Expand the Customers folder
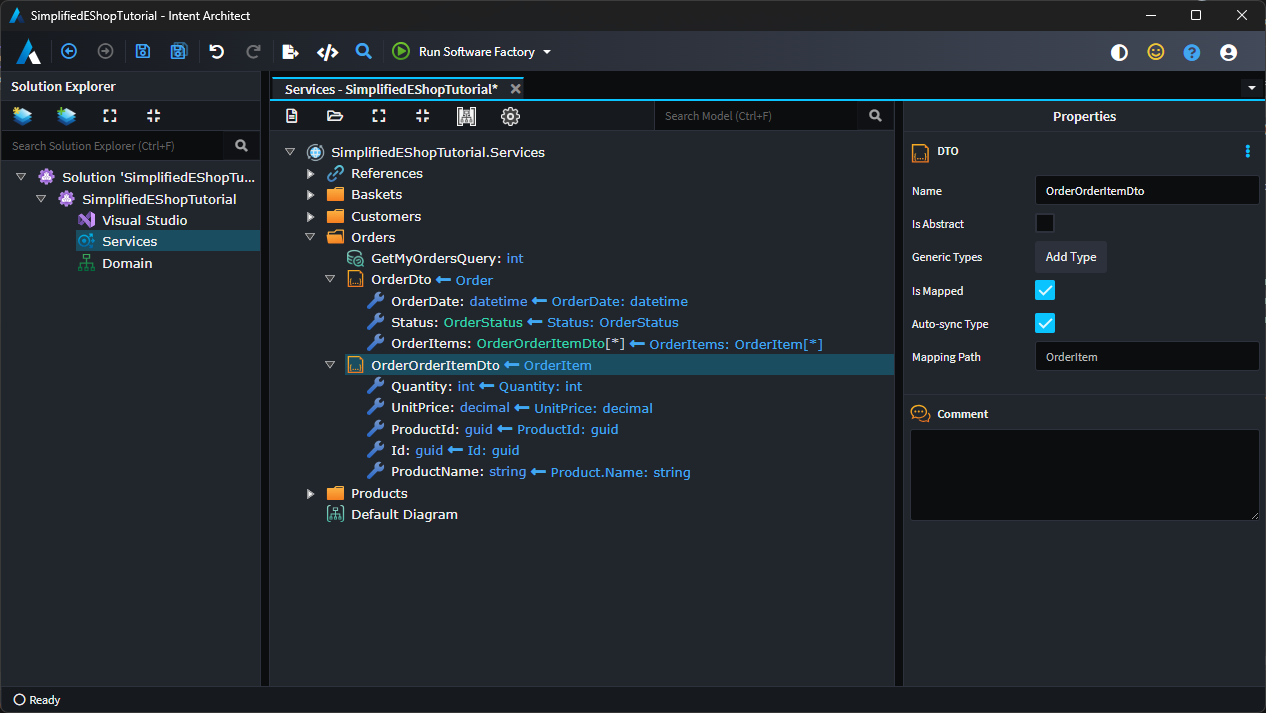1266x713 pixels. click(311, 216)
